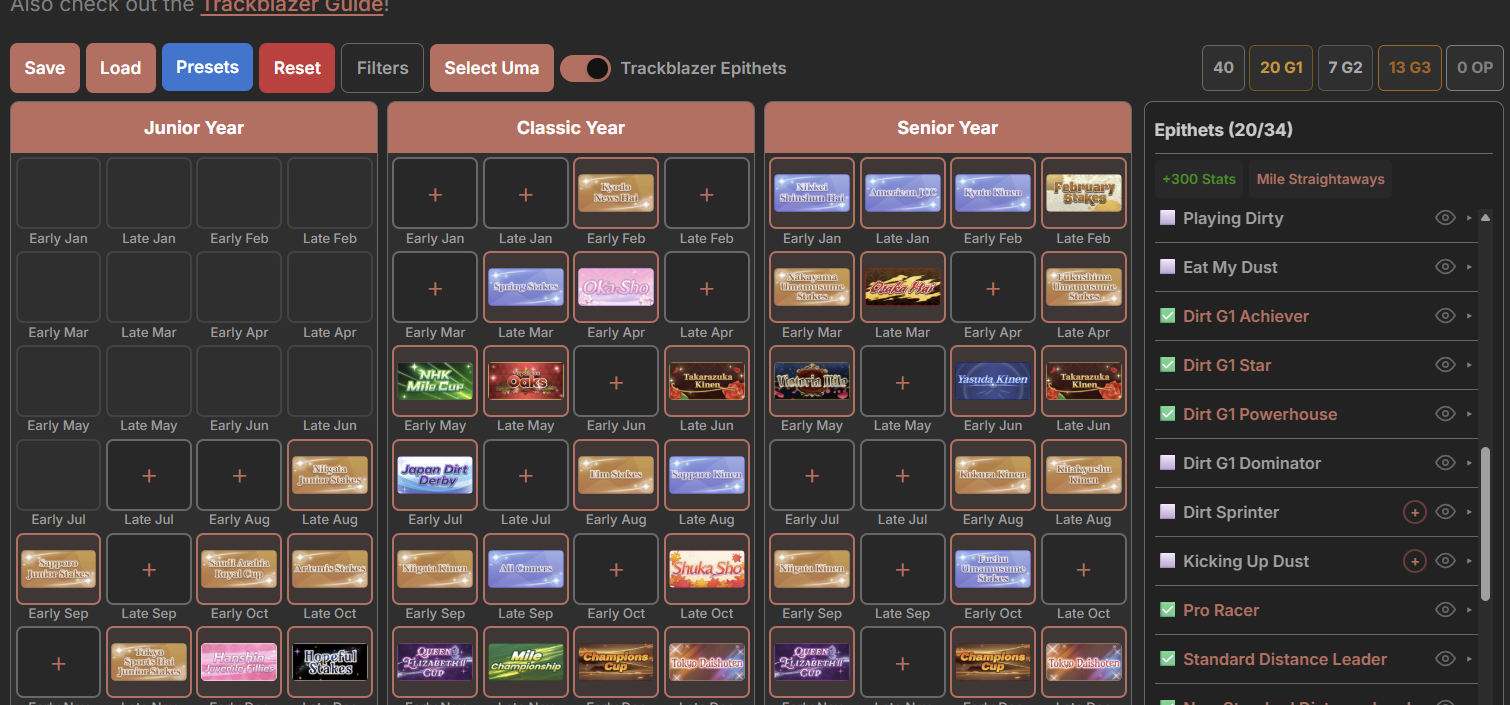Toggle the Trackblazer Epithets switch
The height and width of the screenshot is (705, 1510).
coord(585,68)
